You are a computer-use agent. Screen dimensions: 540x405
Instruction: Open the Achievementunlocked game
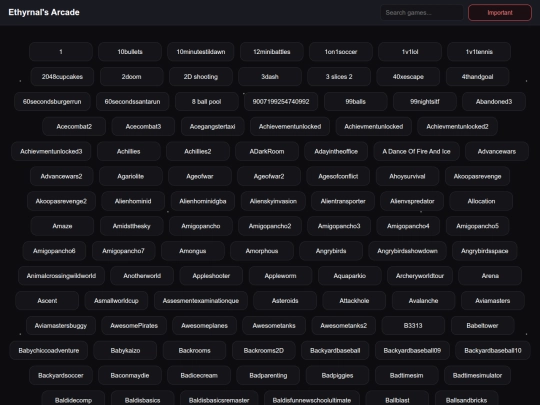[290, 126]
